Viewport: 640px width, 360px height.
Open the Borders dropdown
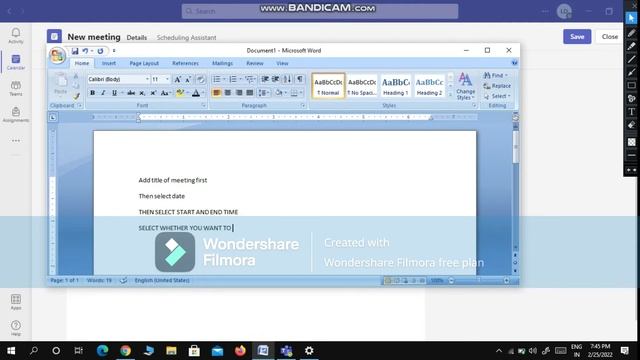(301, 93)
